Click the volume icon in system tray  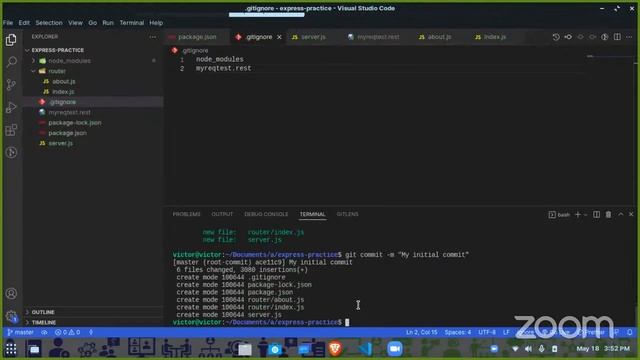(528, 349)
